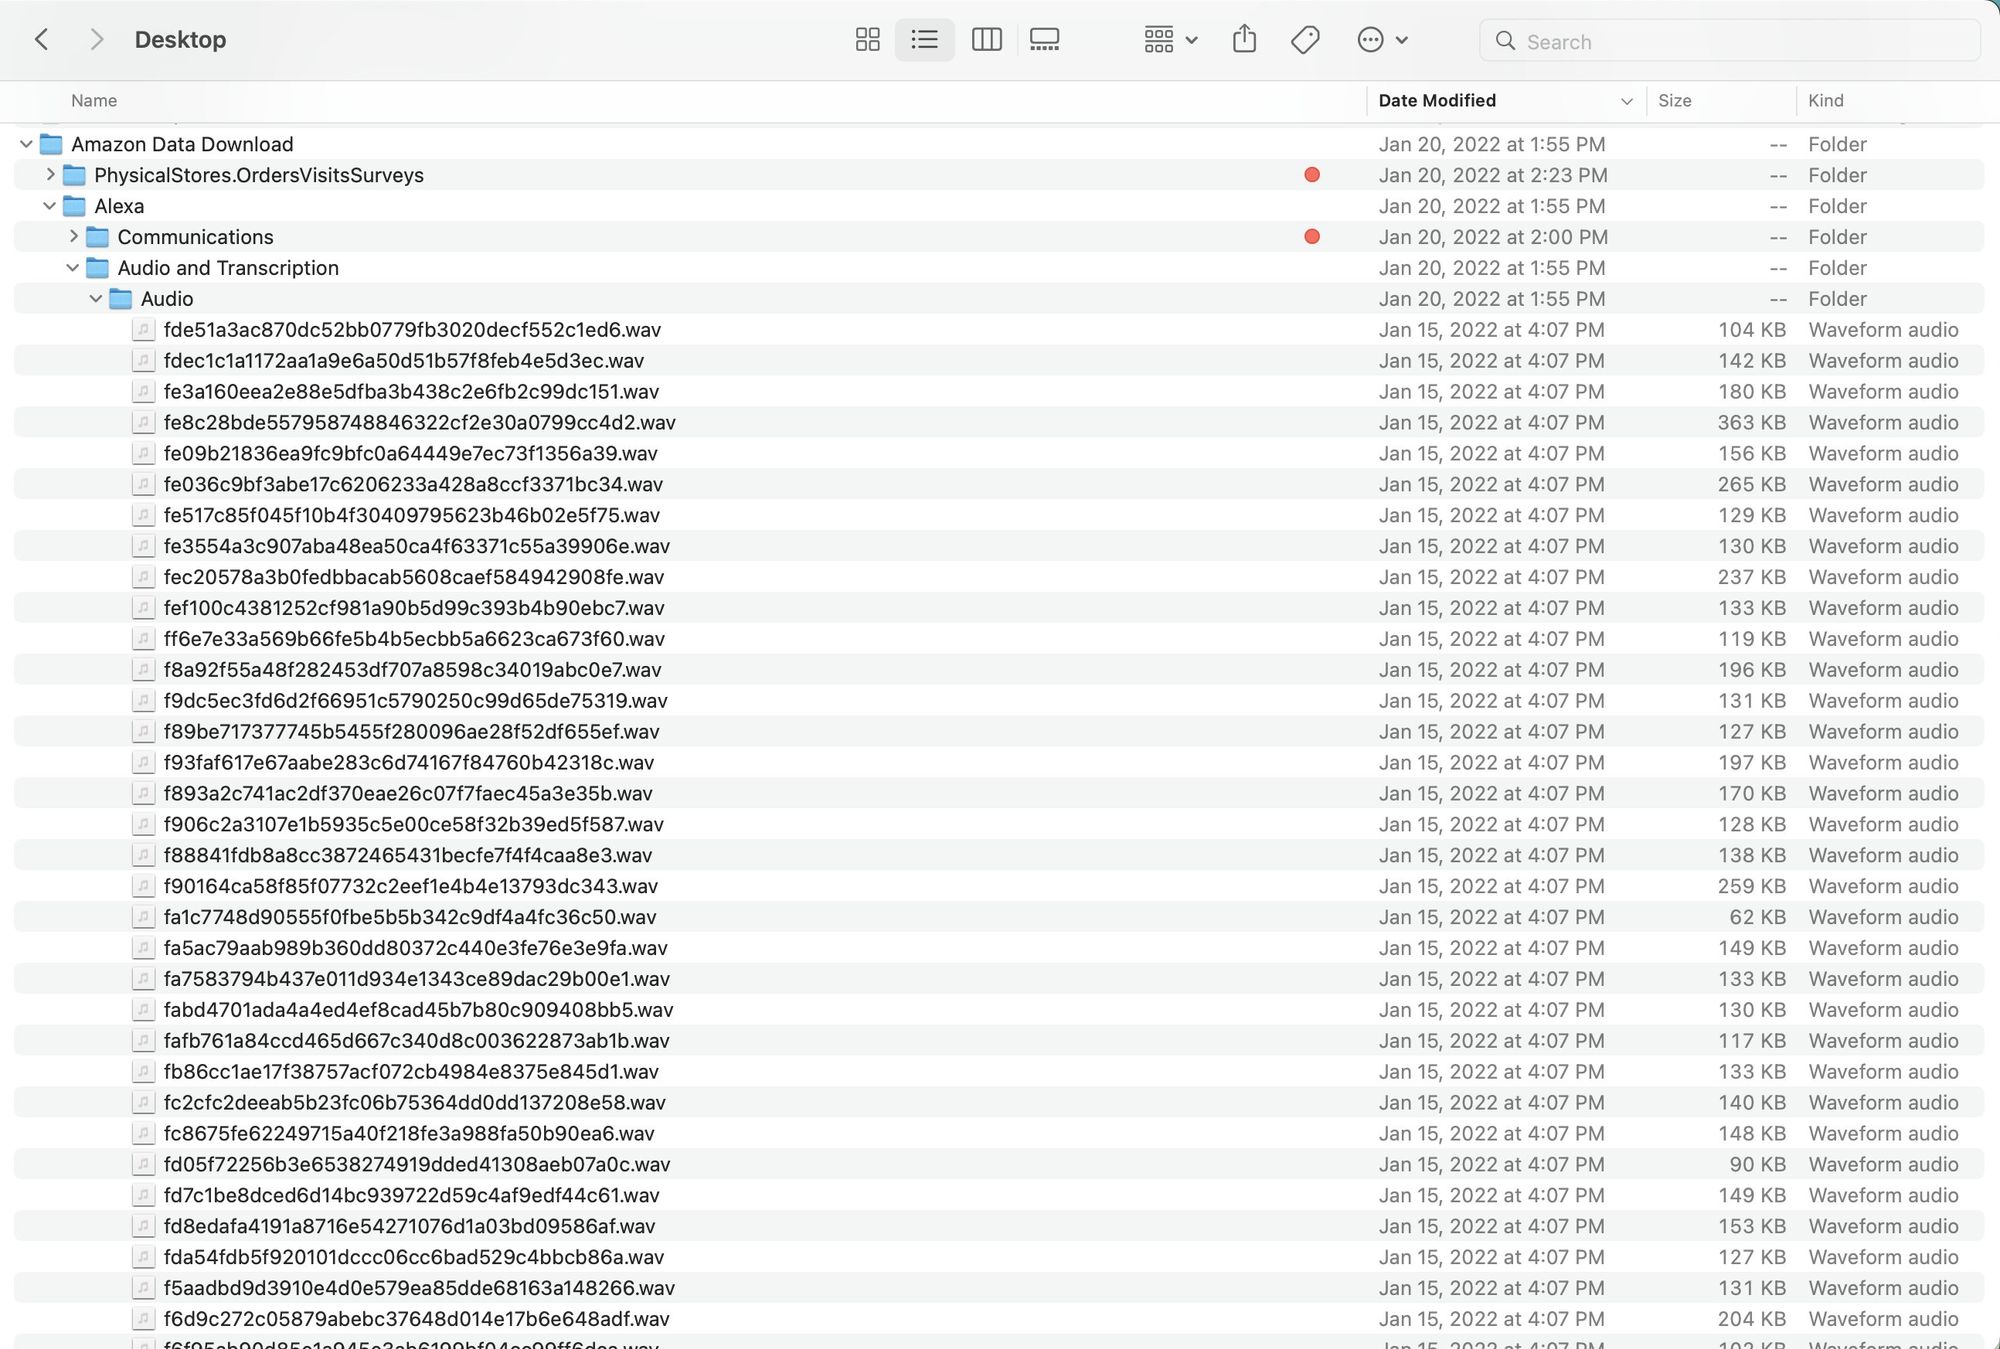Switch to list view
Screen dimensions: 2000x1349
[x=924, y=40]
